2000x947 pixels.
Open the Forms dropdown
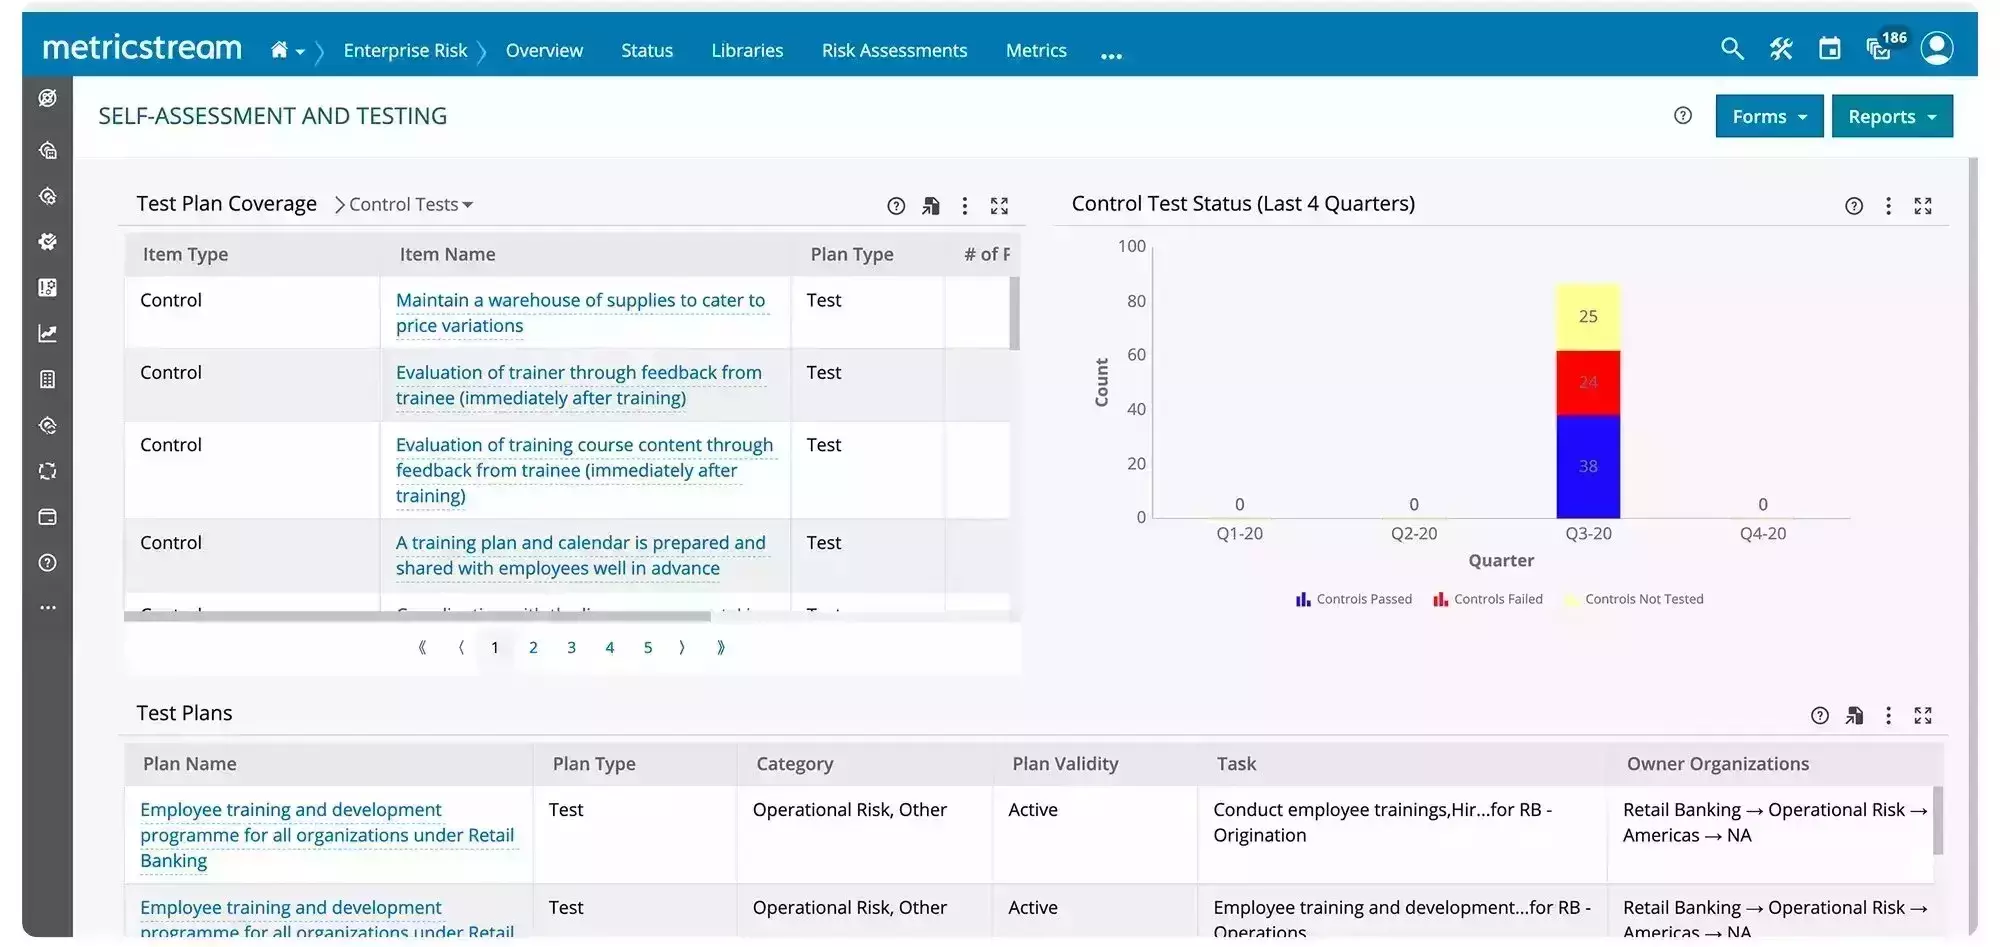tap(1769, 116)
